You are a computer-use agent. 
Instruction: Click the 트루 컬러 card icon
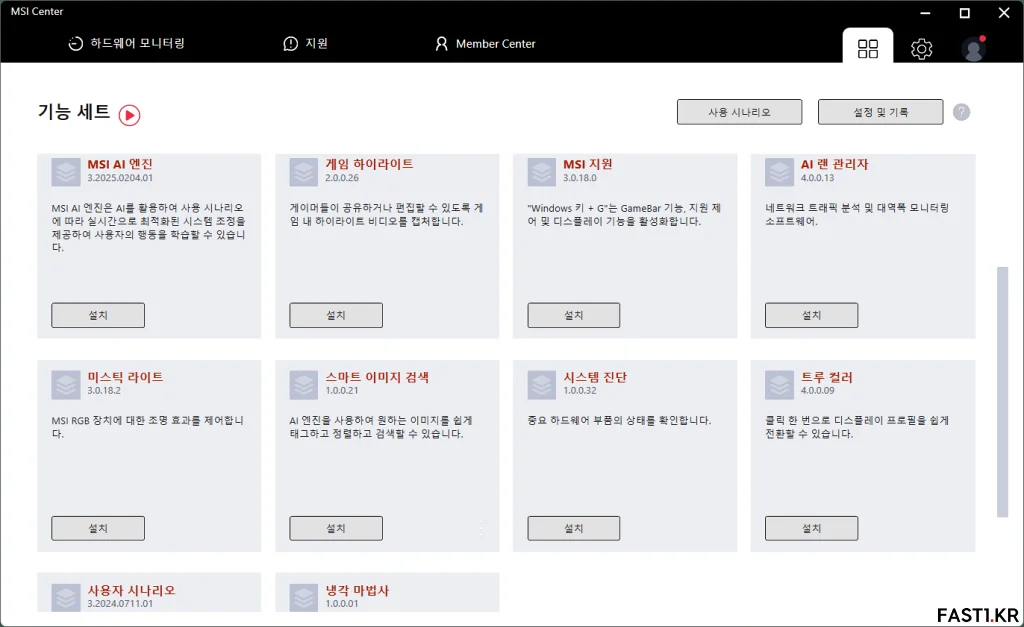coord(779,385)
